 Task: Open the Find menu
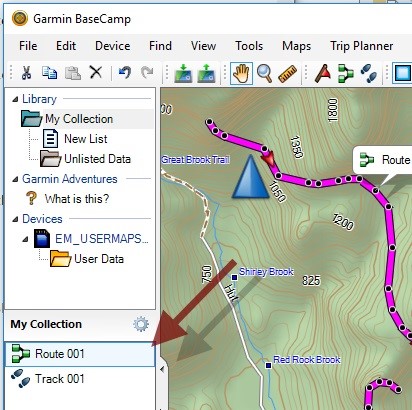(160, 46)
